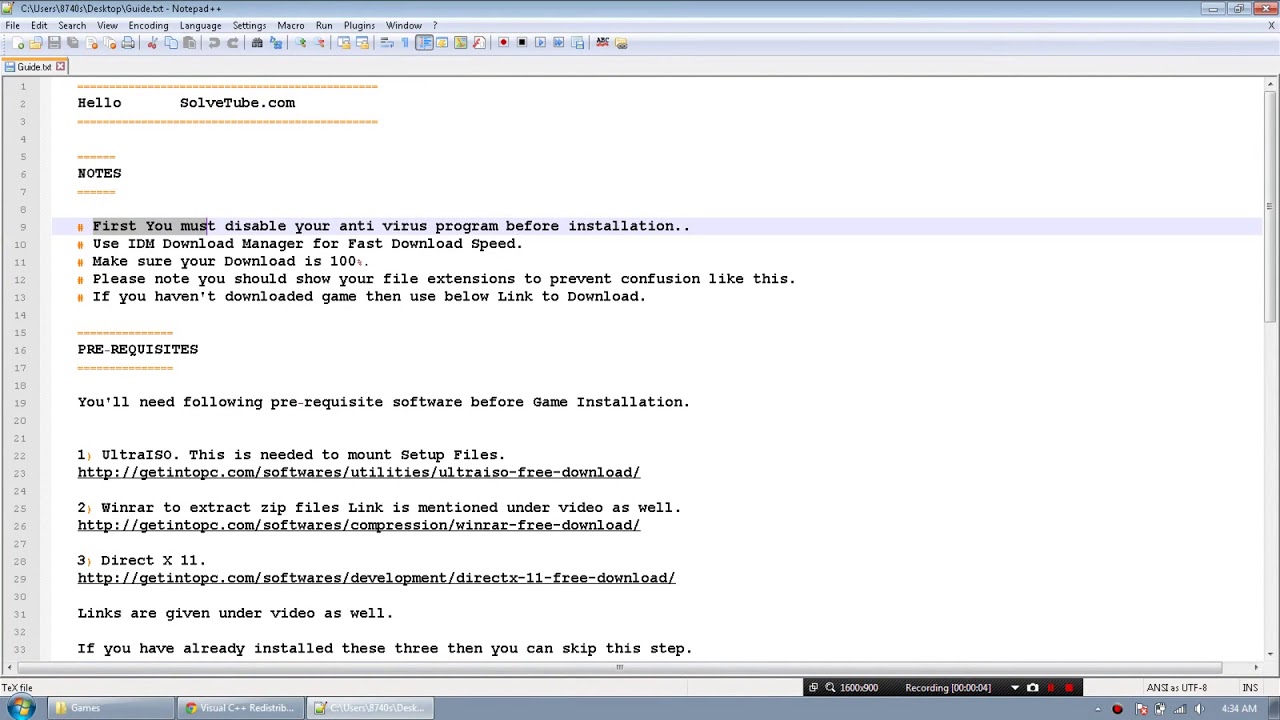Image resolution: width=1280 pixels, height=720 pixels.
Task: Click the 4:34 AM system clock
Action: point(1239,709)
